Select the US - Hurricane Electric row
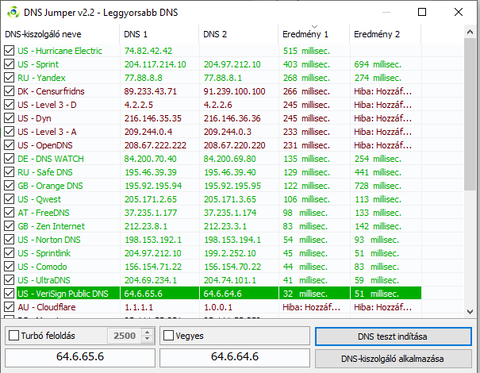Screen dimensions: 480x373 [x=211, y=51]
